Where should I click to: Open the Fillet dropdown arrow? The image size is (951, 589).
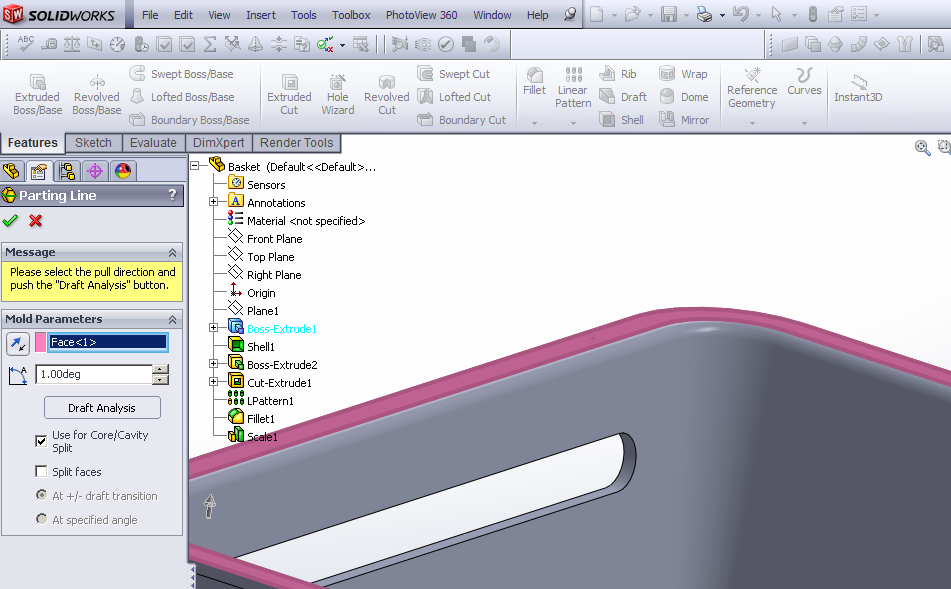click(x=534, y=123)
